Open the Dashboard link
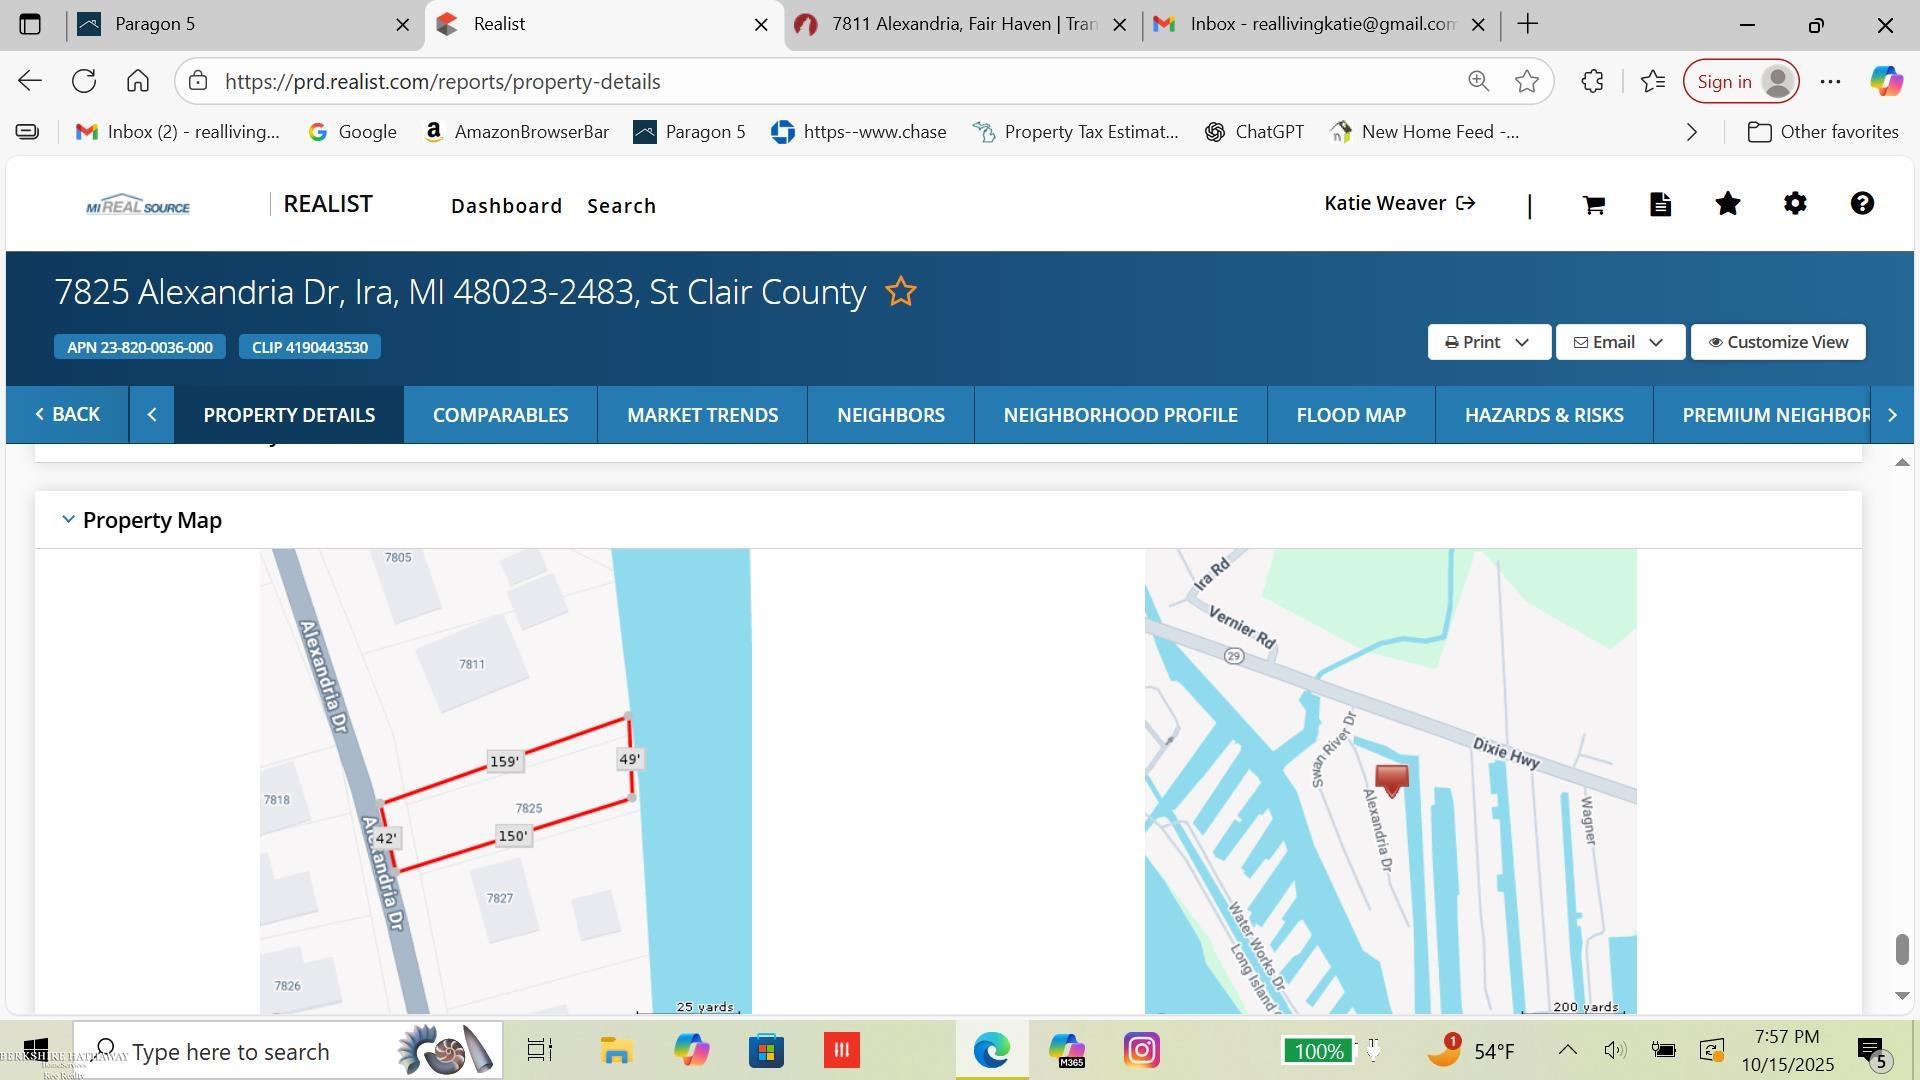The image size is (1920, 1080). pos(506,206)
